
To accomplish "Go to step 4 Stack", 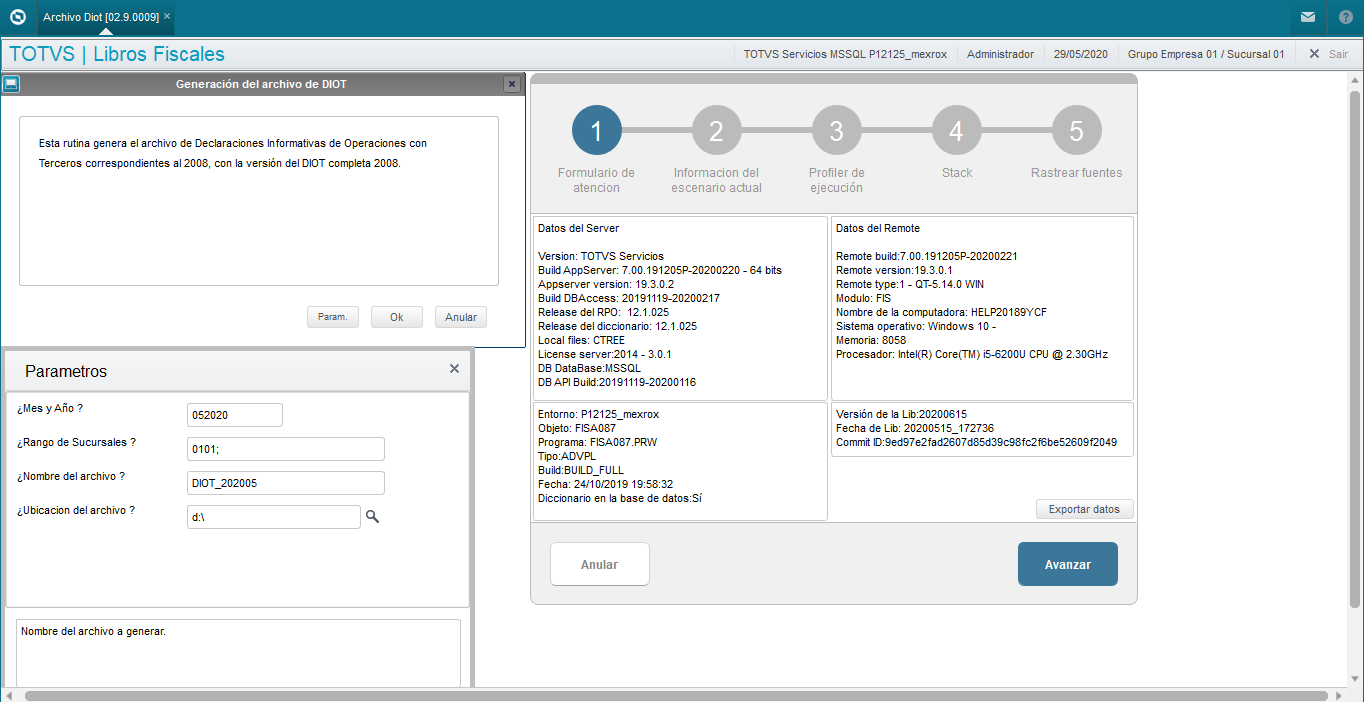I will 957,131.
